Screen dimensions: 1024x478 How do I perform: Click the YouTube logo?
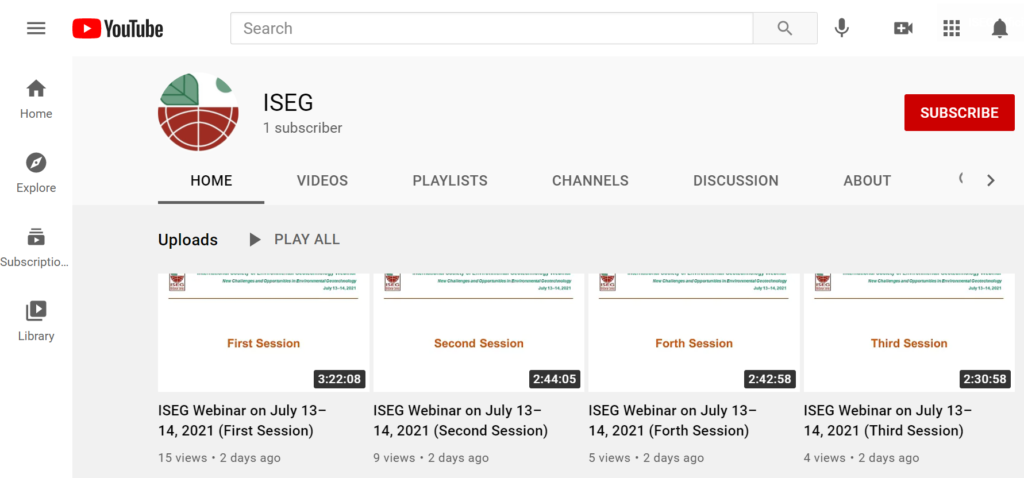pos(118,29)
